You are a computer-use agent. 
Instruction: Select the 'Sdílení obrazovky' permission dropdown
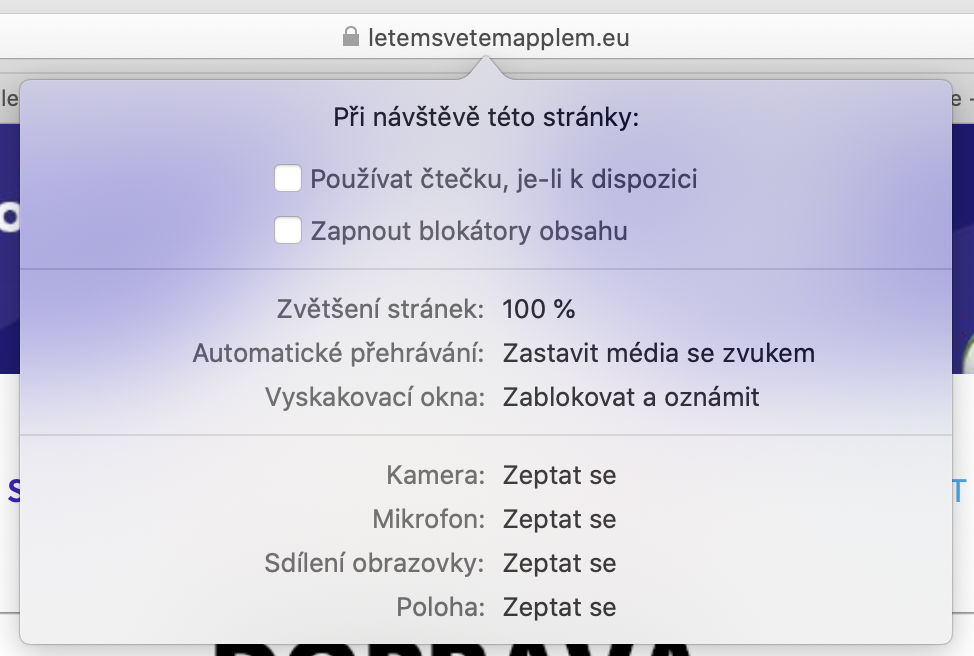click(559, 563)
